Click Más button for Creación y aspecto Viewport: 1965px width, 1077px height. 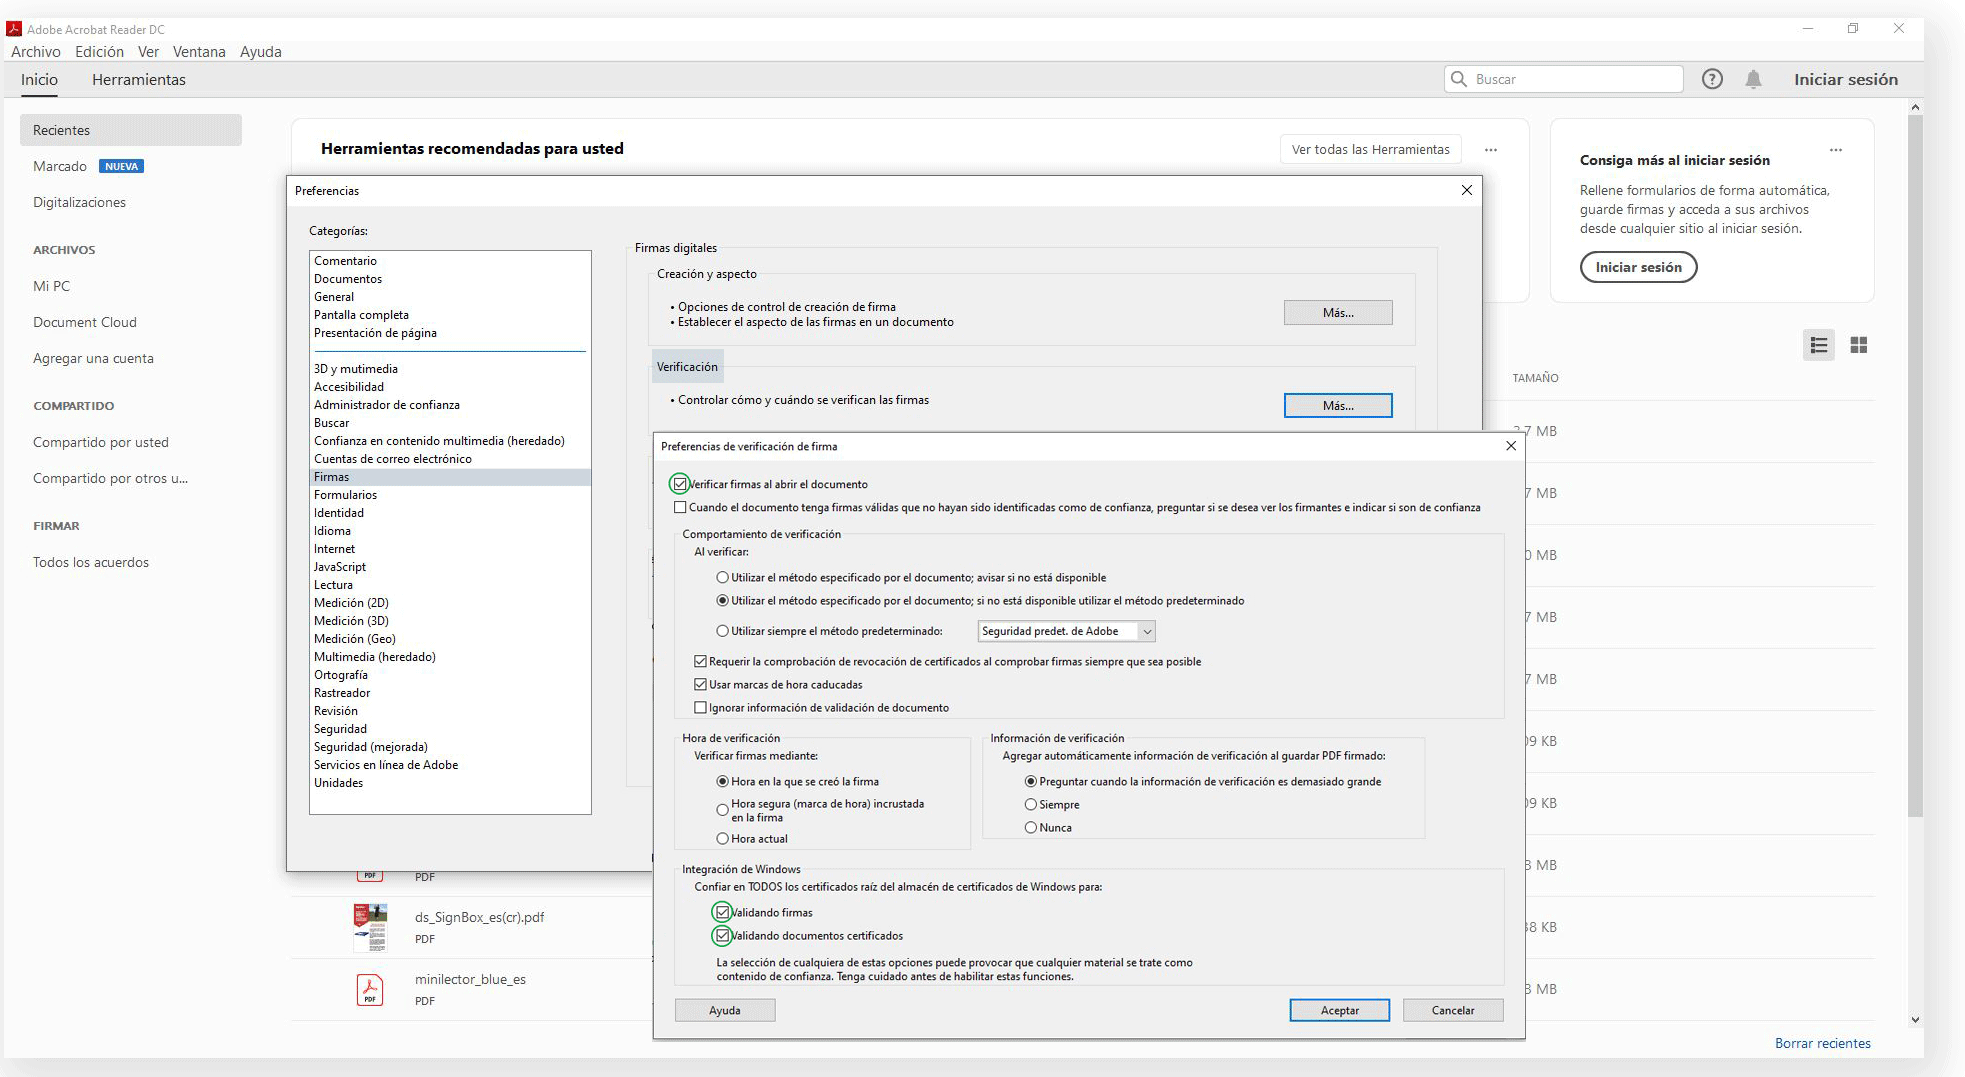(1338, 313)
